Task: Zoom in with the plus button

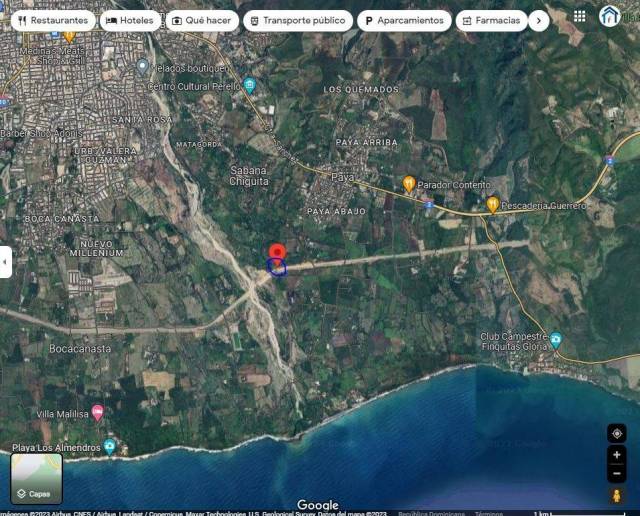Action: (617, 455)
